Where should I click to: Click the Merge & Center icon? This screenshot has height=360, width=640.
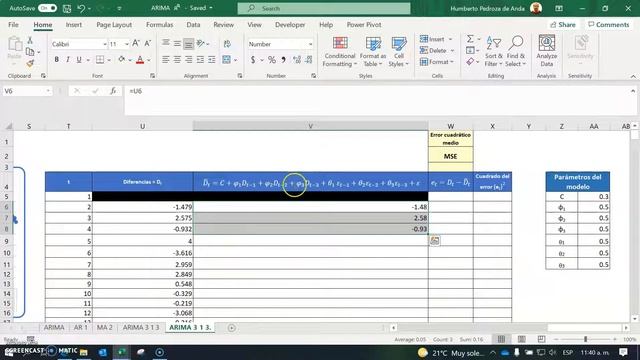pos(227,60)
